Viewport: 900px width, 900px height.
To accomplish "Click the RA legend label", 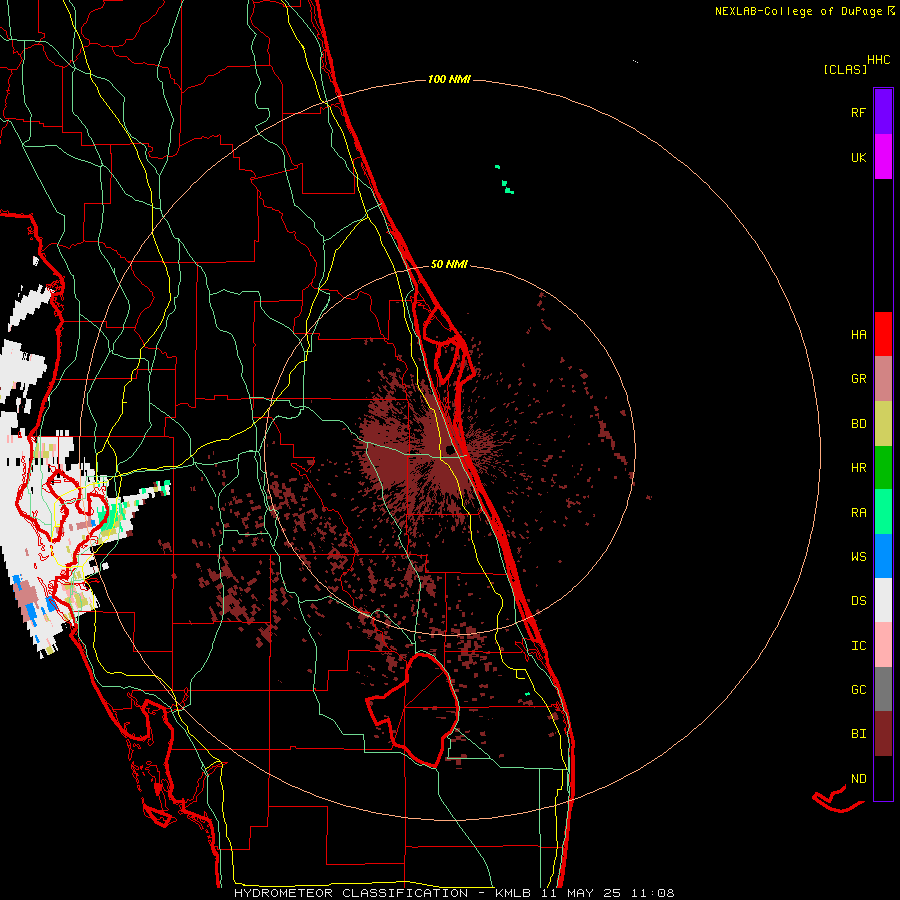I will point(858,512).
